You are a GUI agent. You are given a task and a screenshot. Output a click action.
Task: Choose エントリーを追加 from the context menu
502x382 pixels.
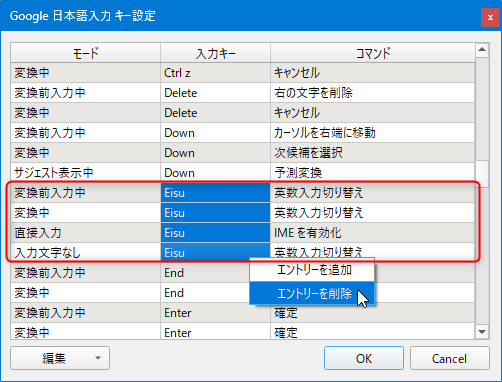[312, 270]
